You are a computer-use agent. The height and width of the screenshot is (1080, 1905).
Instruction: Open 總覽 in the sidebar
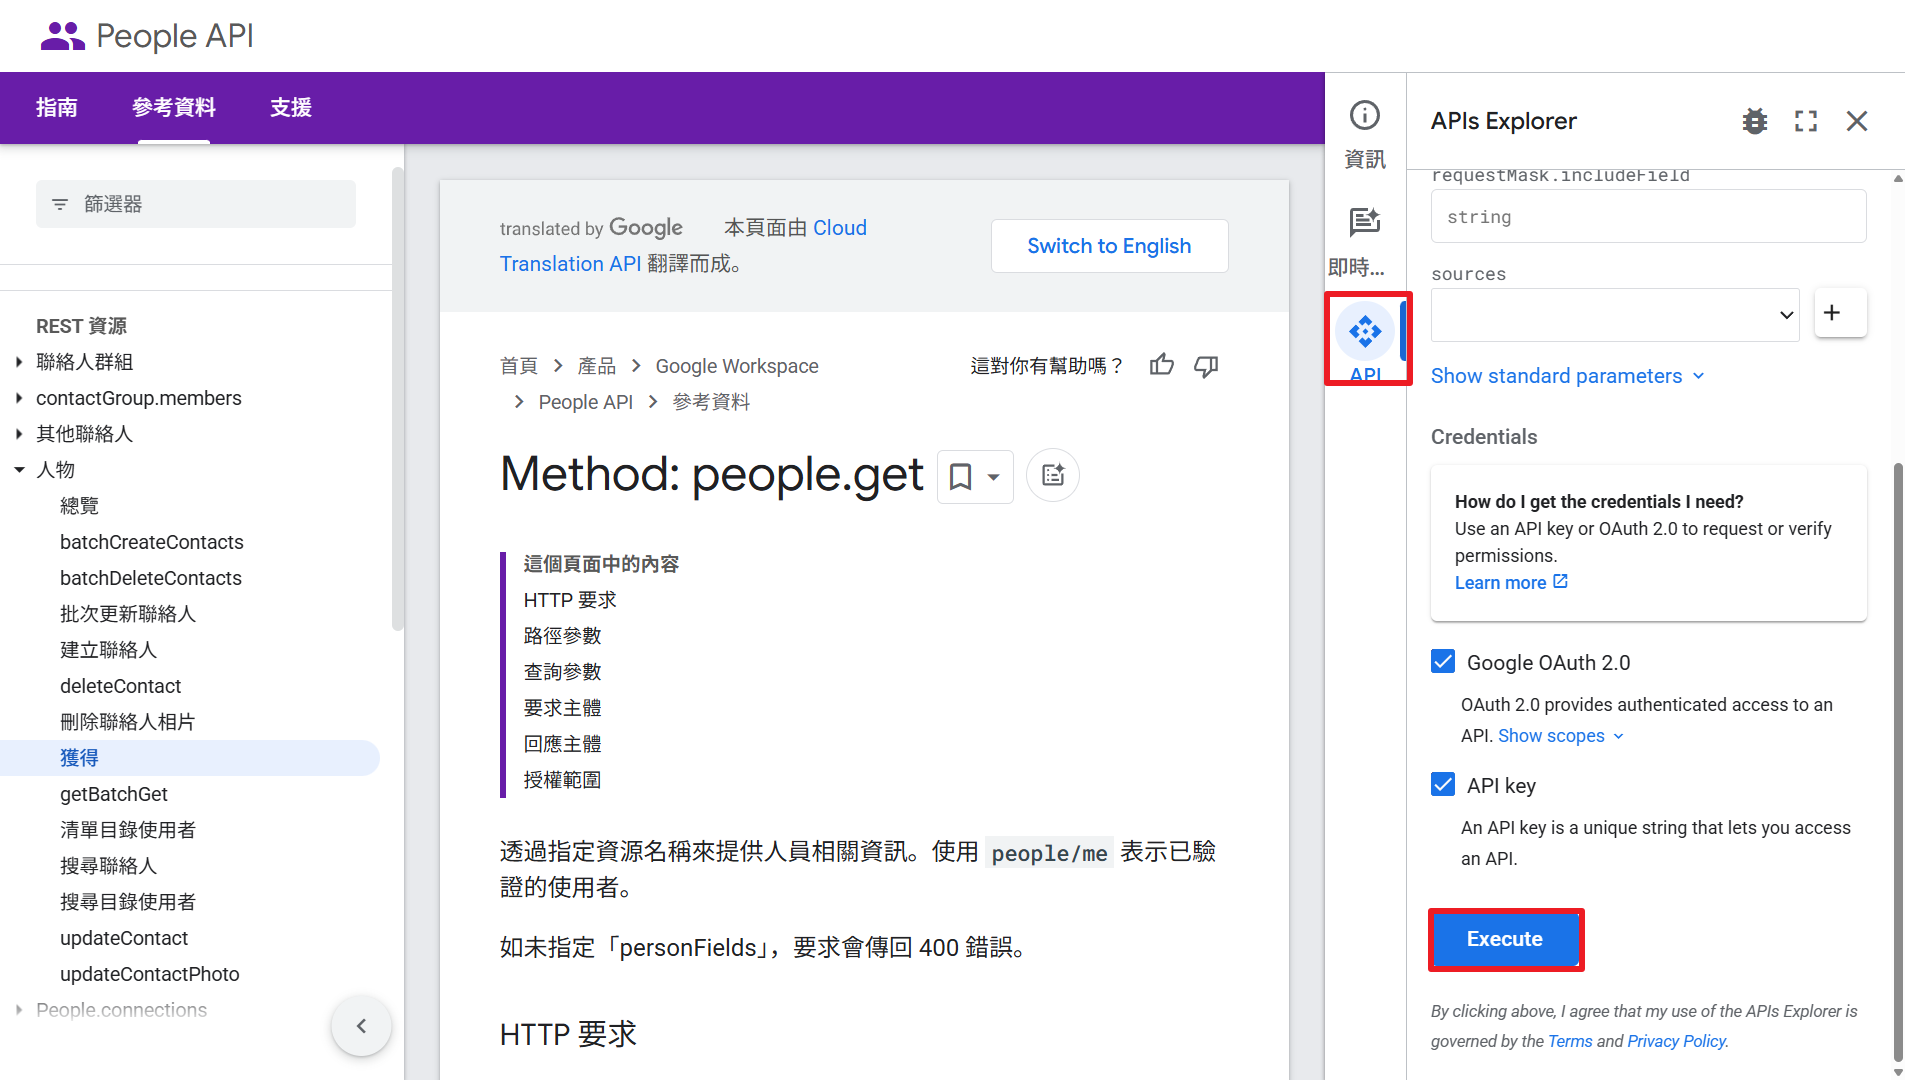tap(80, 506)
